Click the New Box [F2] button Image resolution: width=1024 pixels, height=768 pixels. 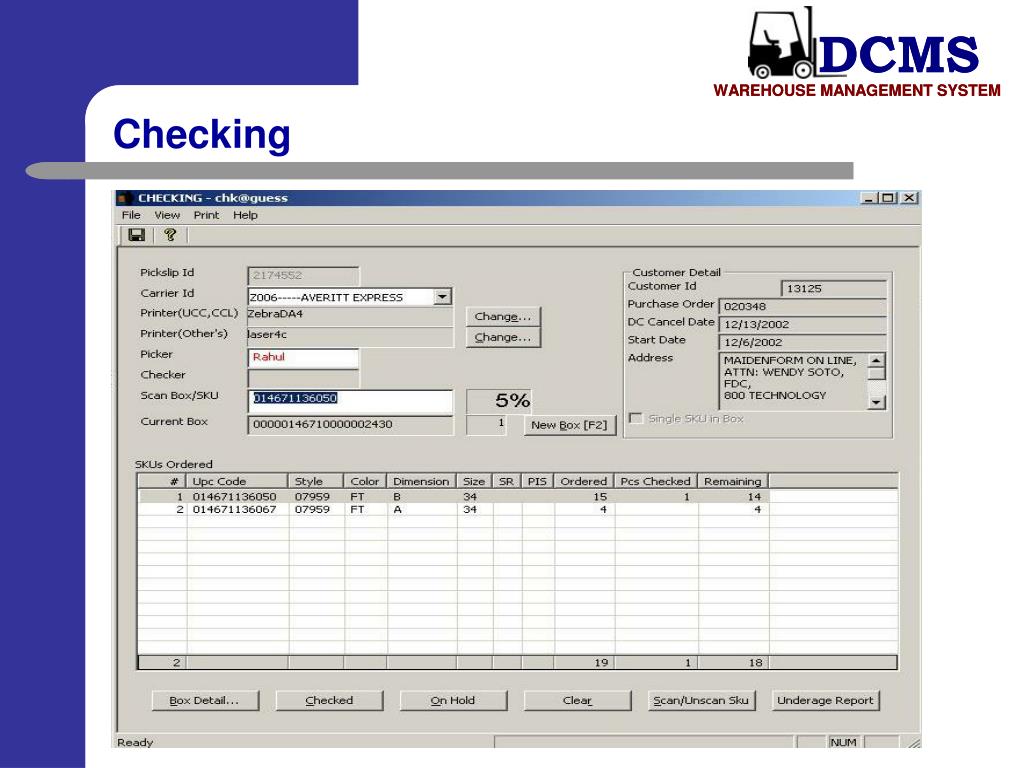point(569,425)
